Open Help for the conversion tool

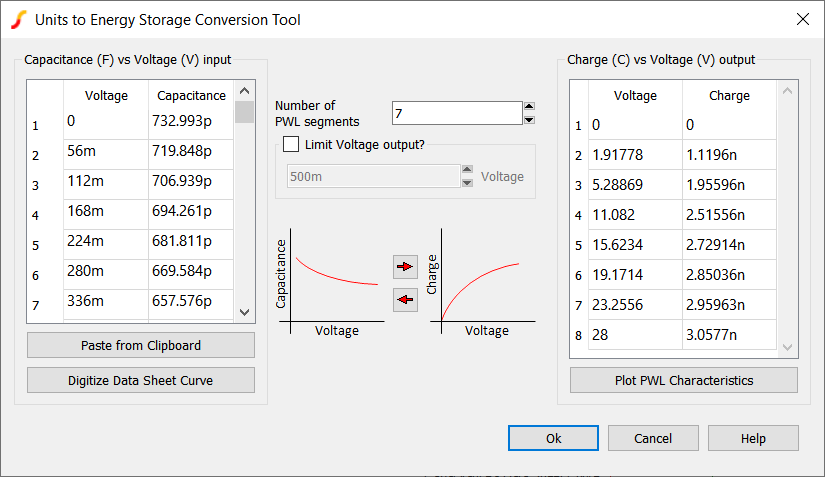pos(753,438)
